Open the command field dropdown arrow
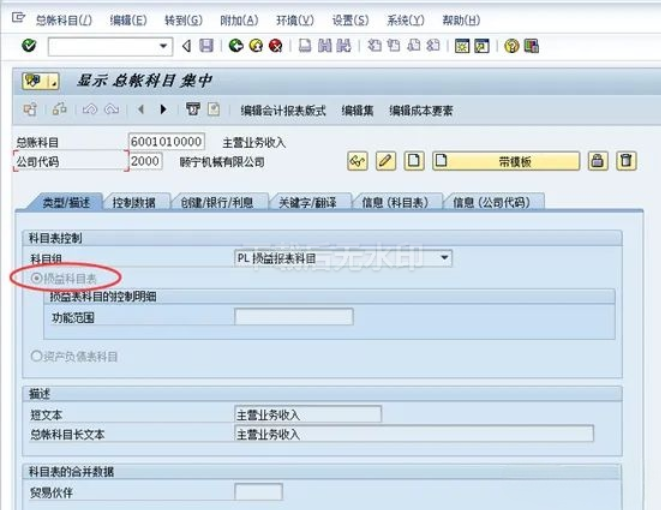Image resolution: width=661 pixels, height=510 pixels. coord(163,46)
